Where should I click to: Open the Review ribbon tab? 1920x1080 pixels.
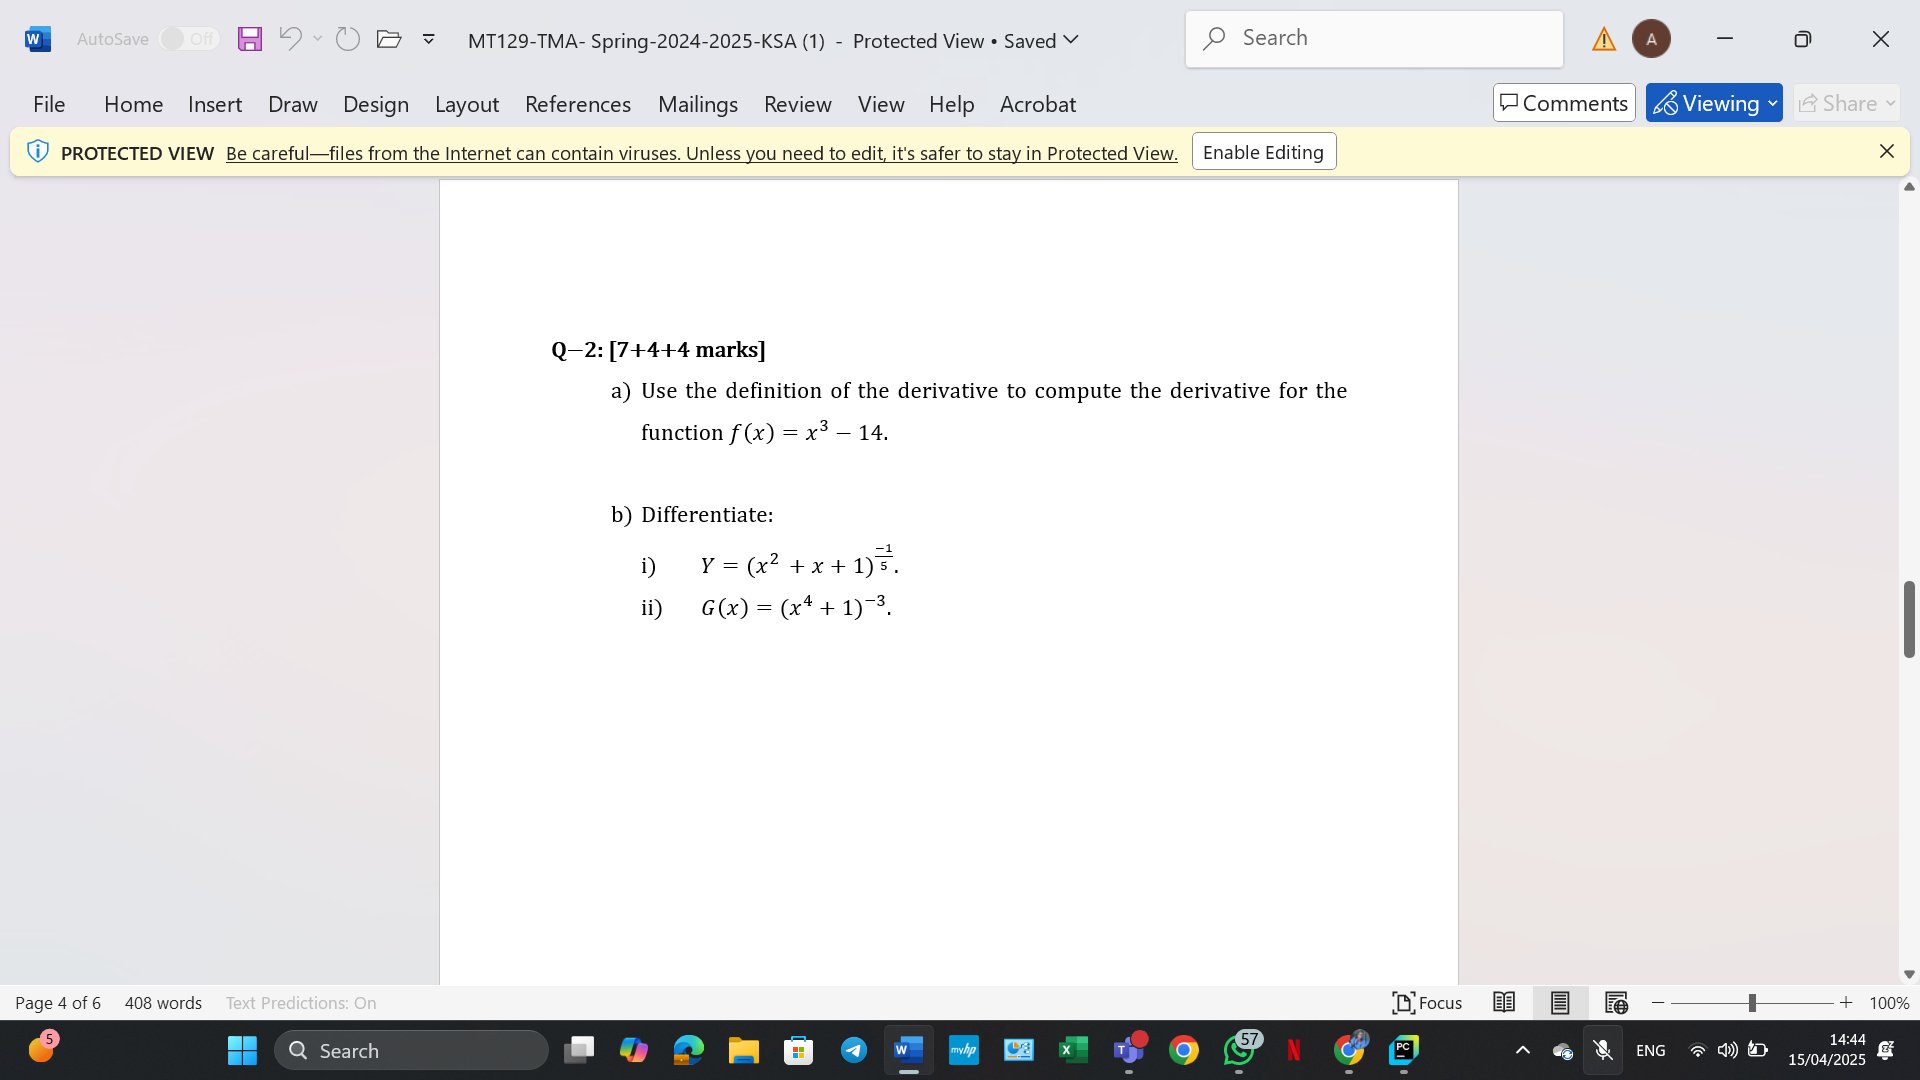coord(797,104)
